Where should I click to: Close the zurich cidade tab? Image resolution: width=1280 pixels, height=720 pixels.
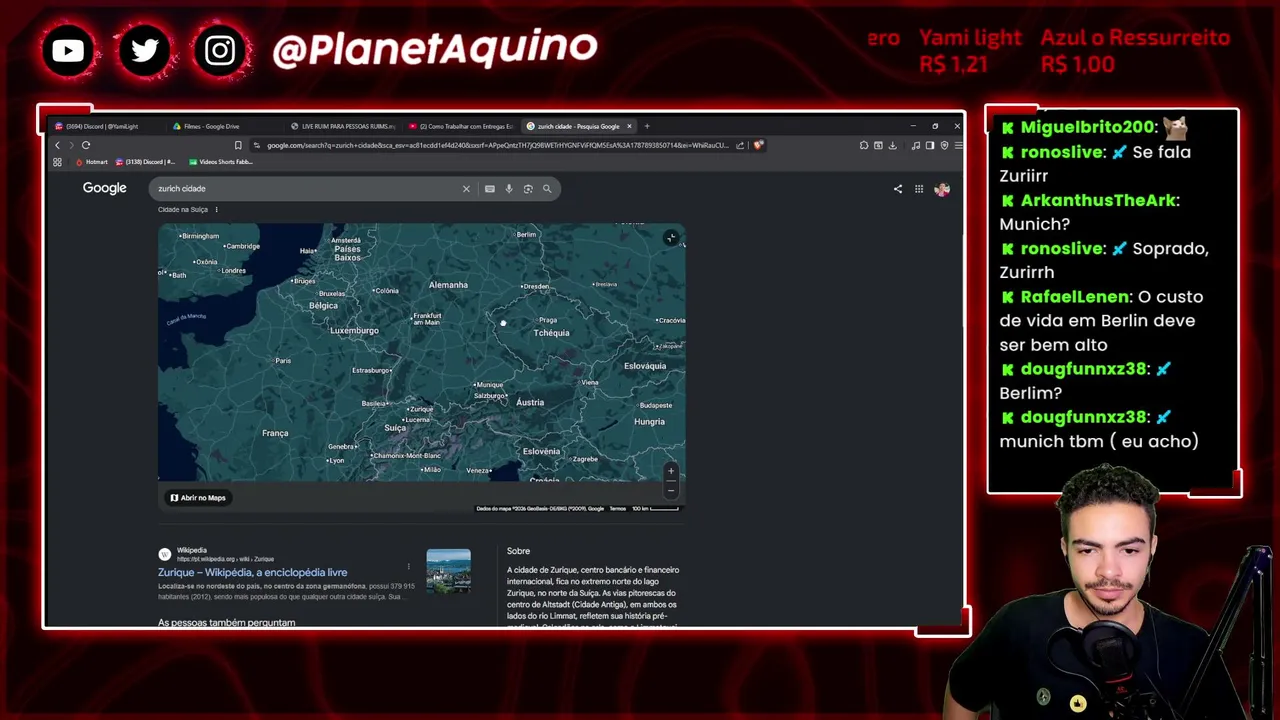pos(630,126)
